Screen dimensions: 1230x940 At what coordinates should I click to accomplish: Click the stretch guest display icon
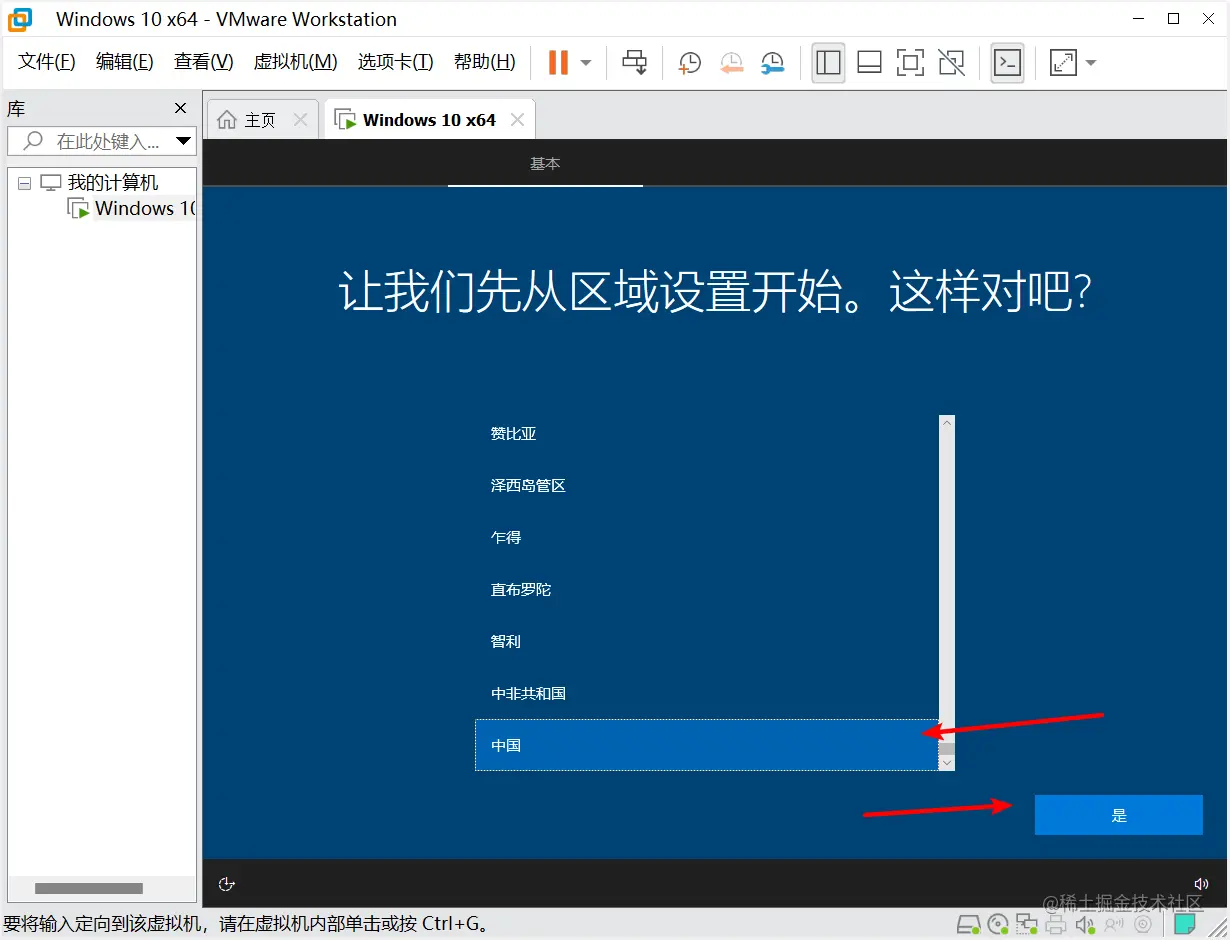tap(1063, 63)
